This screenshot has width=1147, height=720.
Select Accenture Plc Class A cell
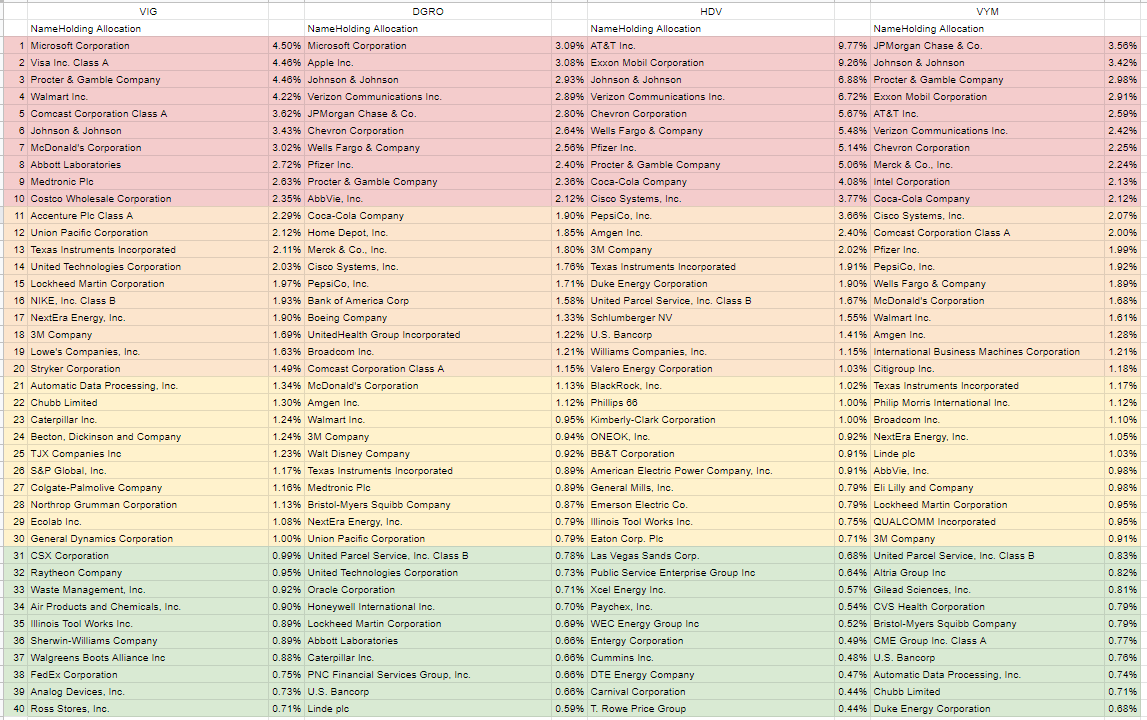point(148,215)
